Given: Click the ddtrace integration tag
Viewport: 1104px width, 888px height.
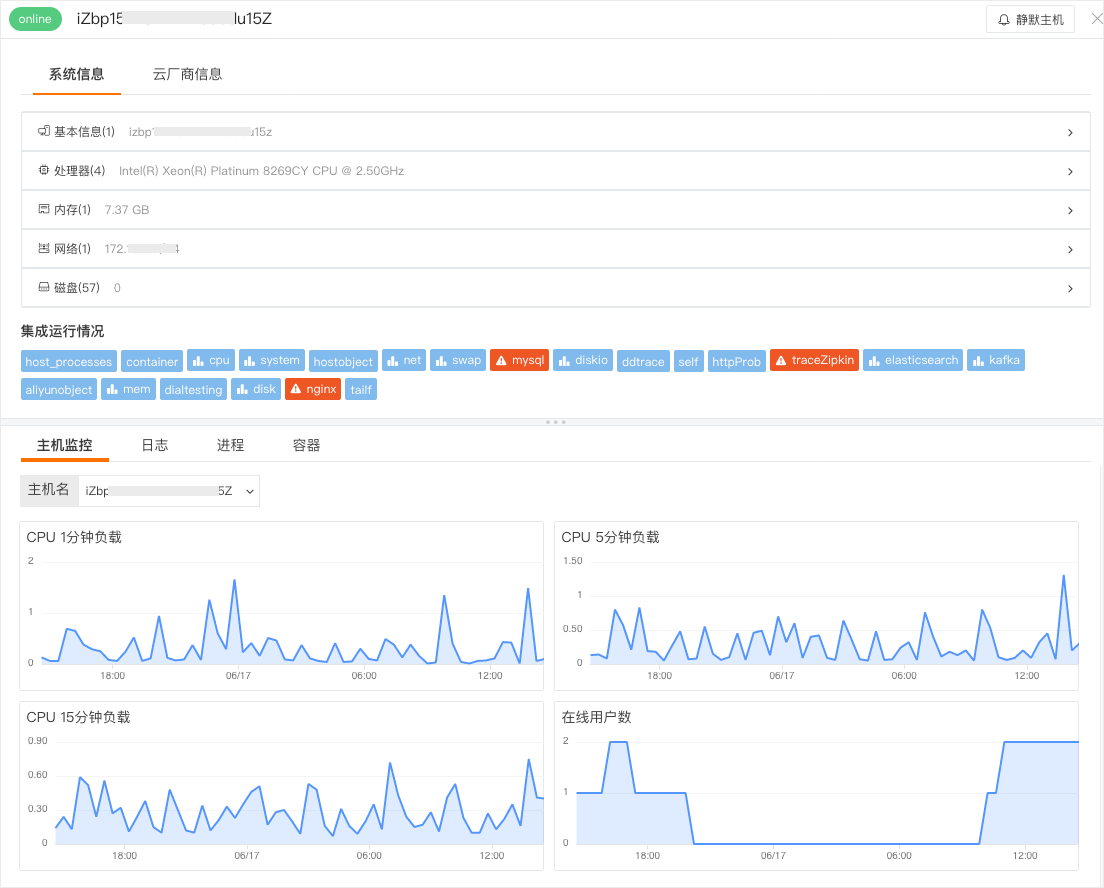Looking at the screenshot, I should click(x=643, y=361).
